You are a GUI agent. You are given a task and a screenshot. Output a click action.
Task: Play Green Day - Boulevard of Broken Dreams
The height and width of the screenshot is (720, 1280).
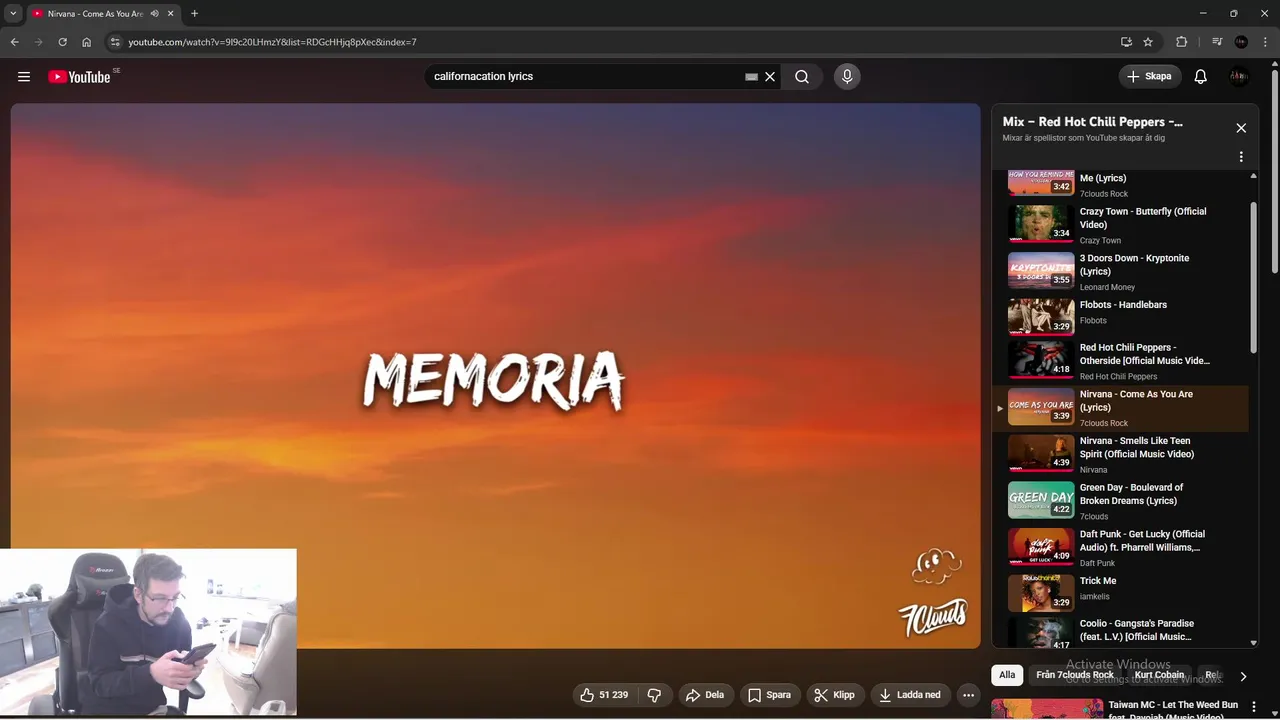coord(1120,501)
